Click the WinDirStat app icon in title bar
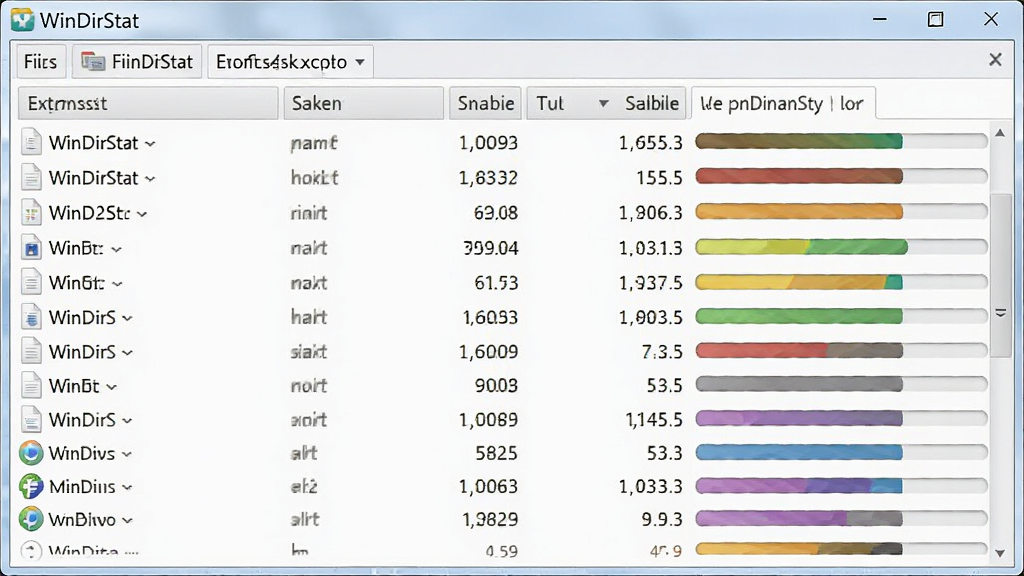The image size is (1024, 576). (22, 20)
